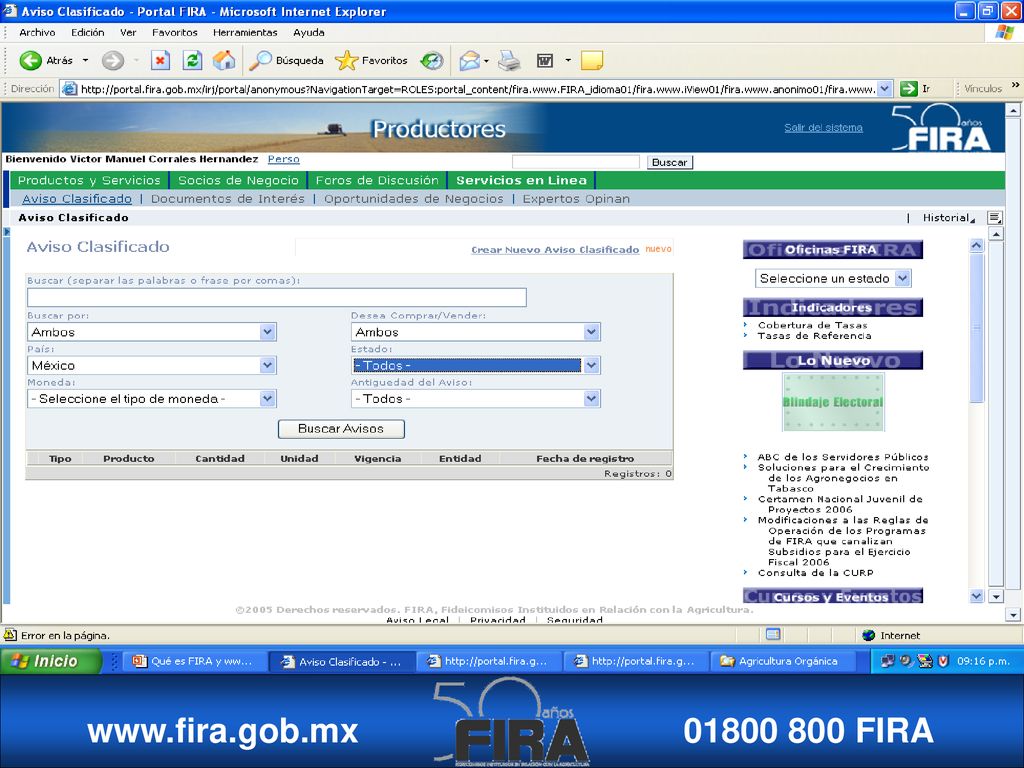Expand the Mail button dropdown arrow

486,61
